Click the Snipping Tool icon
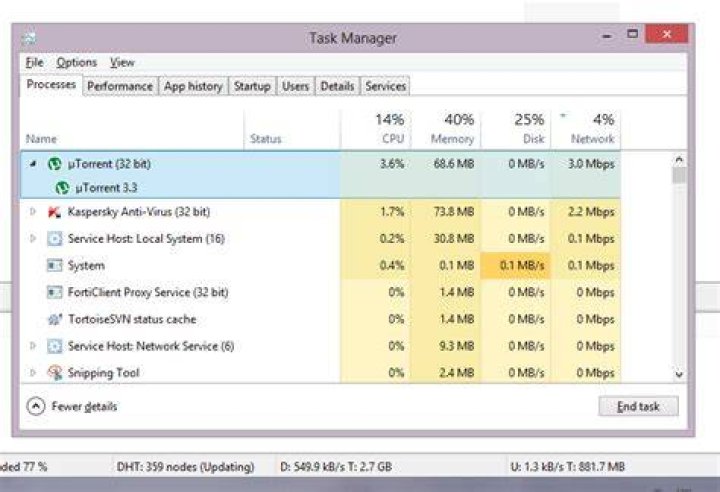The width and height of the screenshot is (720, 492). [55, 373]
